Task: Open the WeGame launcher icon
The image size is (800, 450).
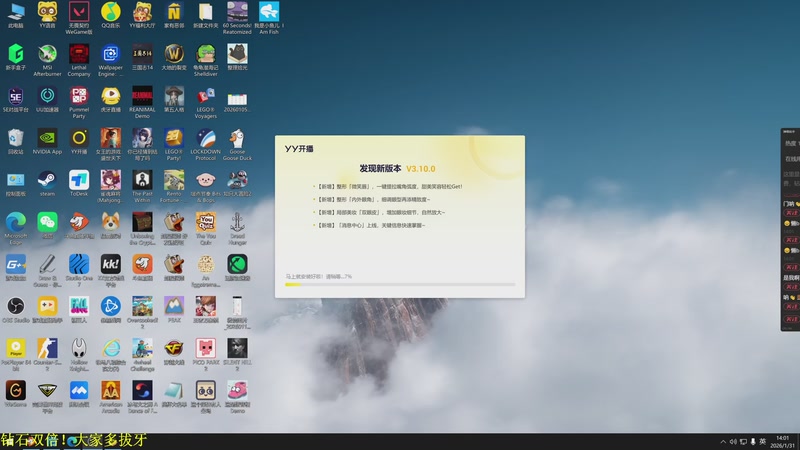Action: click(15, 391)
